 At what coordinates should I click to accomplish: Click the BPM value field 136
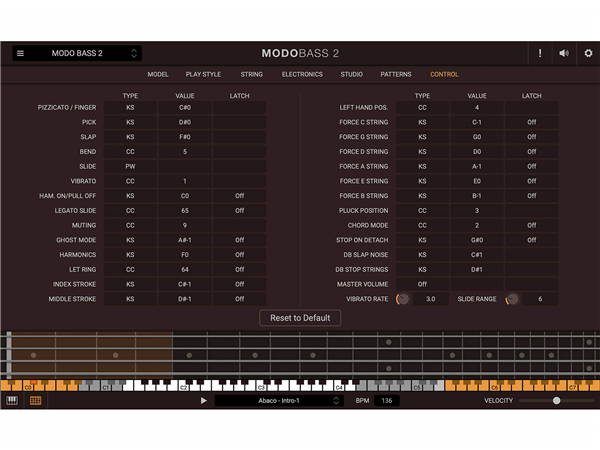click(x=386, y=401)
